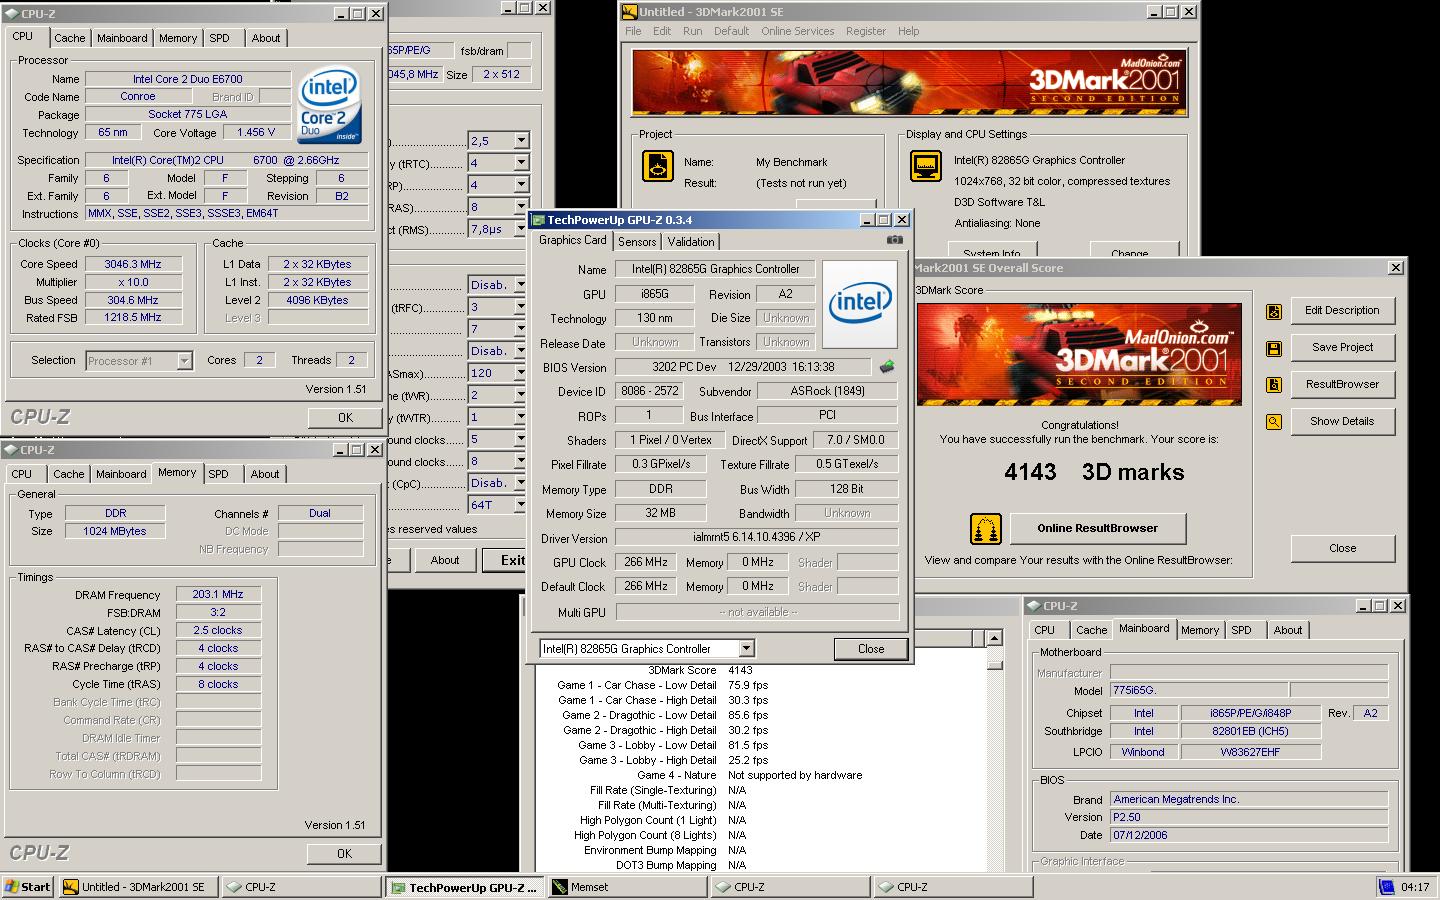Open the 64T dropdown in Memset
Screen dimensions: 1440x900
pyautogui.click(x=520, y=505)
